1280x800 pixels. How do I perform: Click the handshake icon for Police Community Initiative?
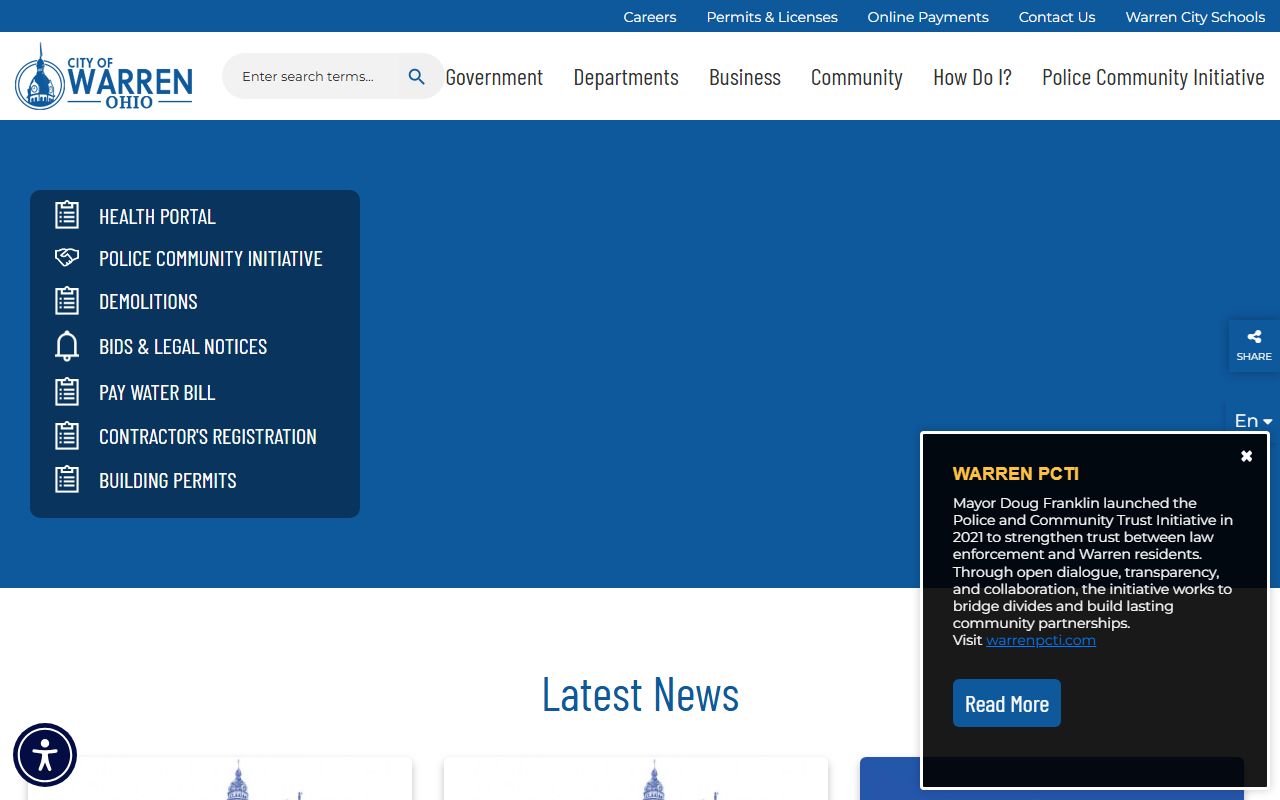tap(67, 258)
